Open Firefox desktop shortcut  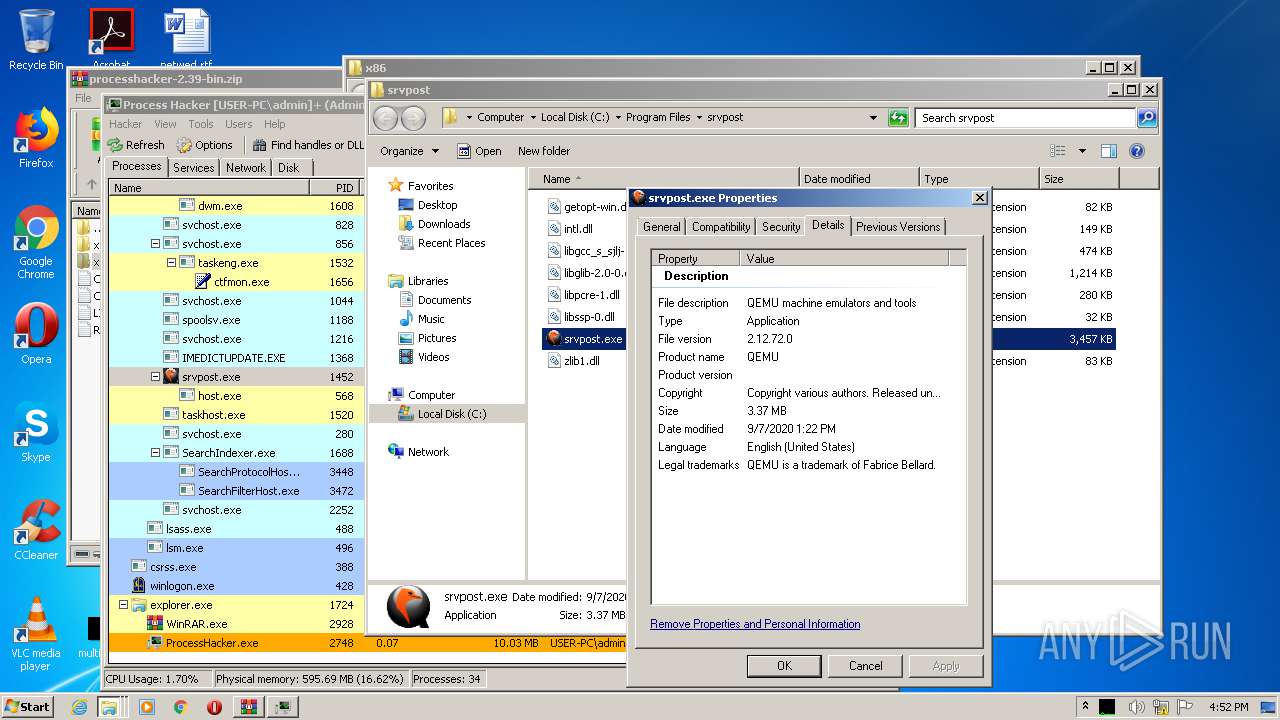pos(36,138)
